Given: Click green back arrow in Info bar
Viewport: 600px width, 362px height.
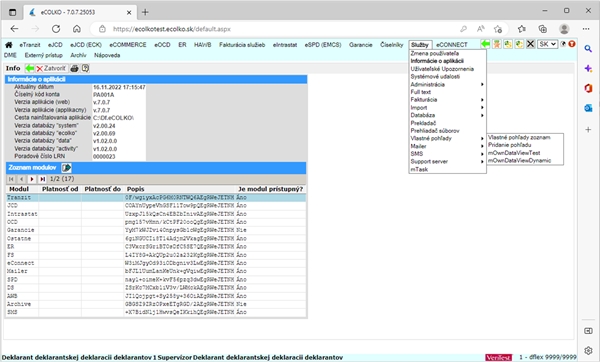Looking at the screenshot, I should [x=29, y=68].
